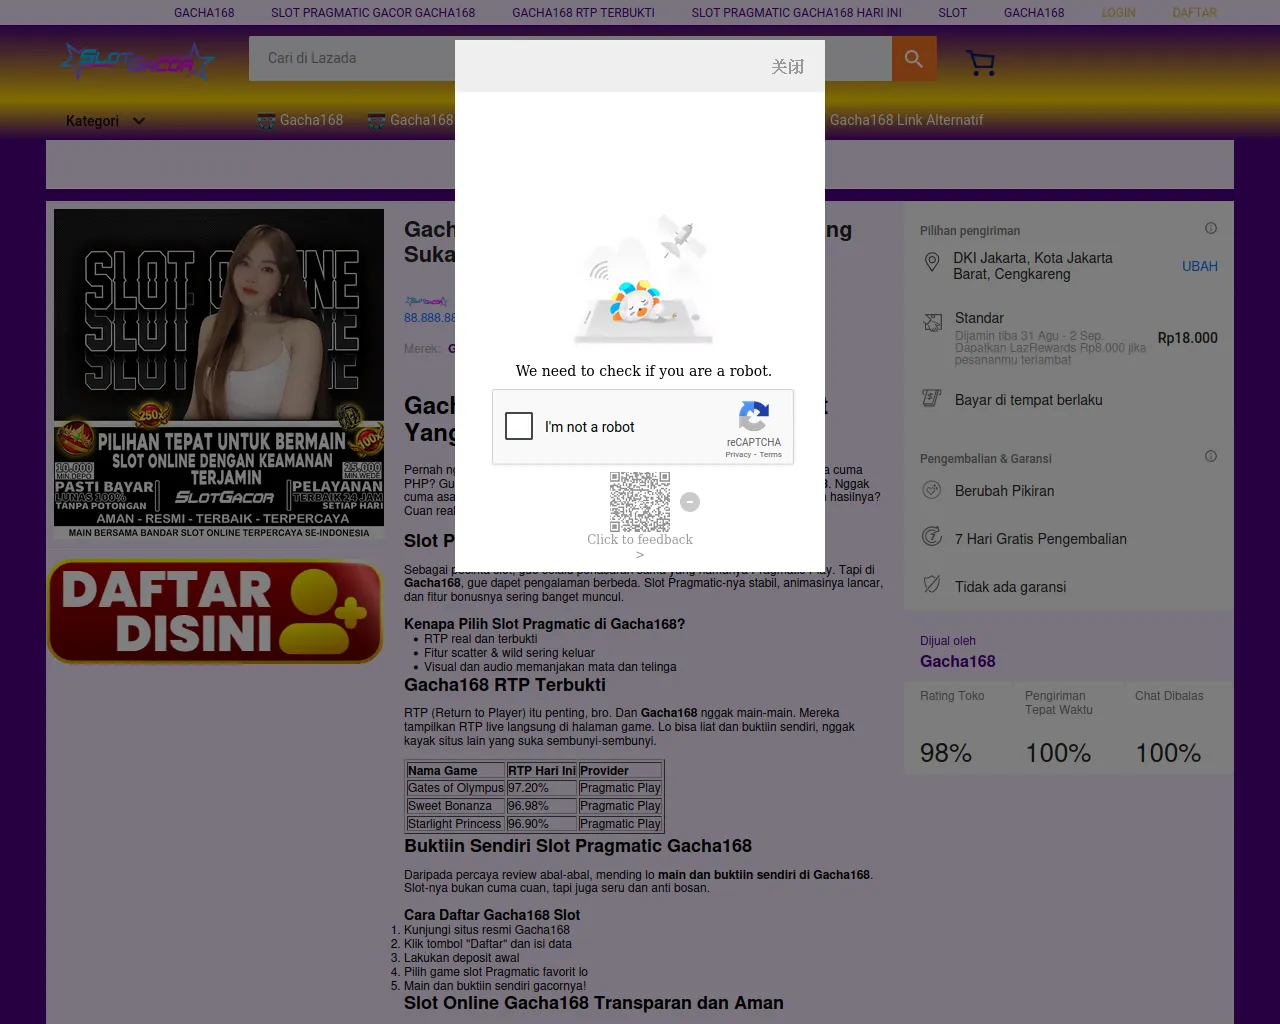
Task: Close the captcha dialog with 关闭
Action: (788, 66)
